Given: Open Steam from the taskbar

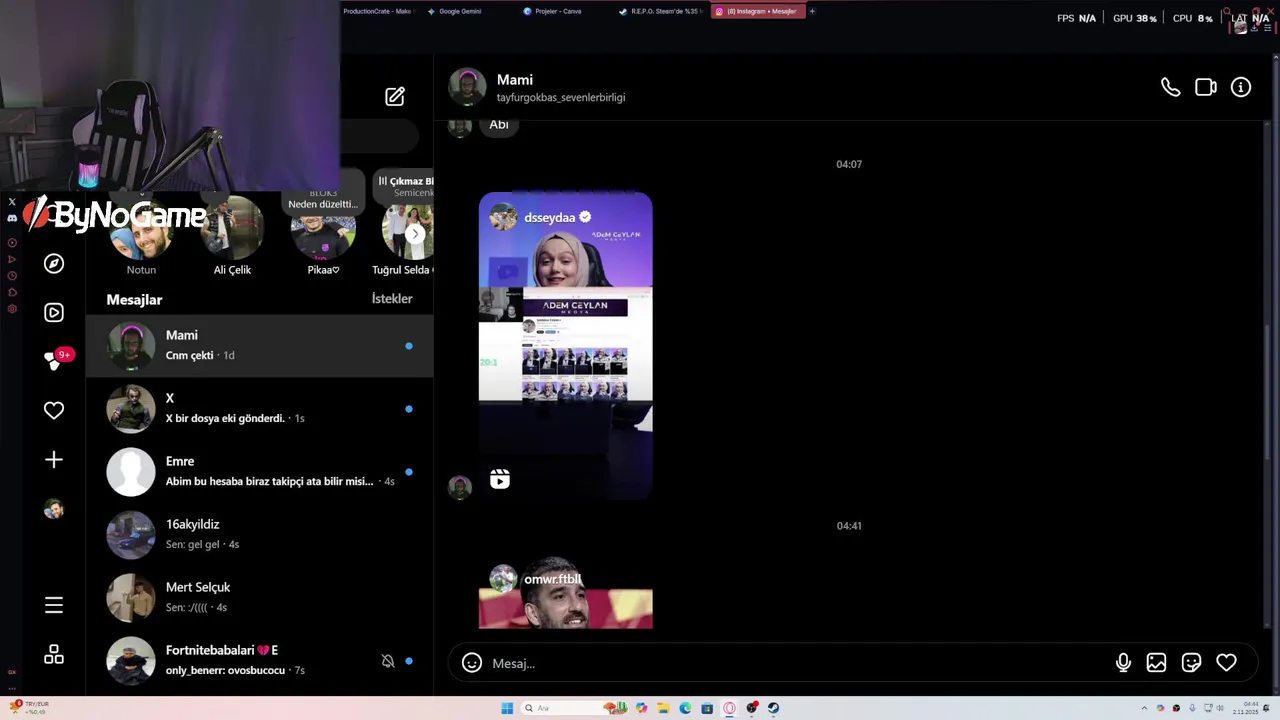Looking at the screenshot, I should click(x=773, y=708).
